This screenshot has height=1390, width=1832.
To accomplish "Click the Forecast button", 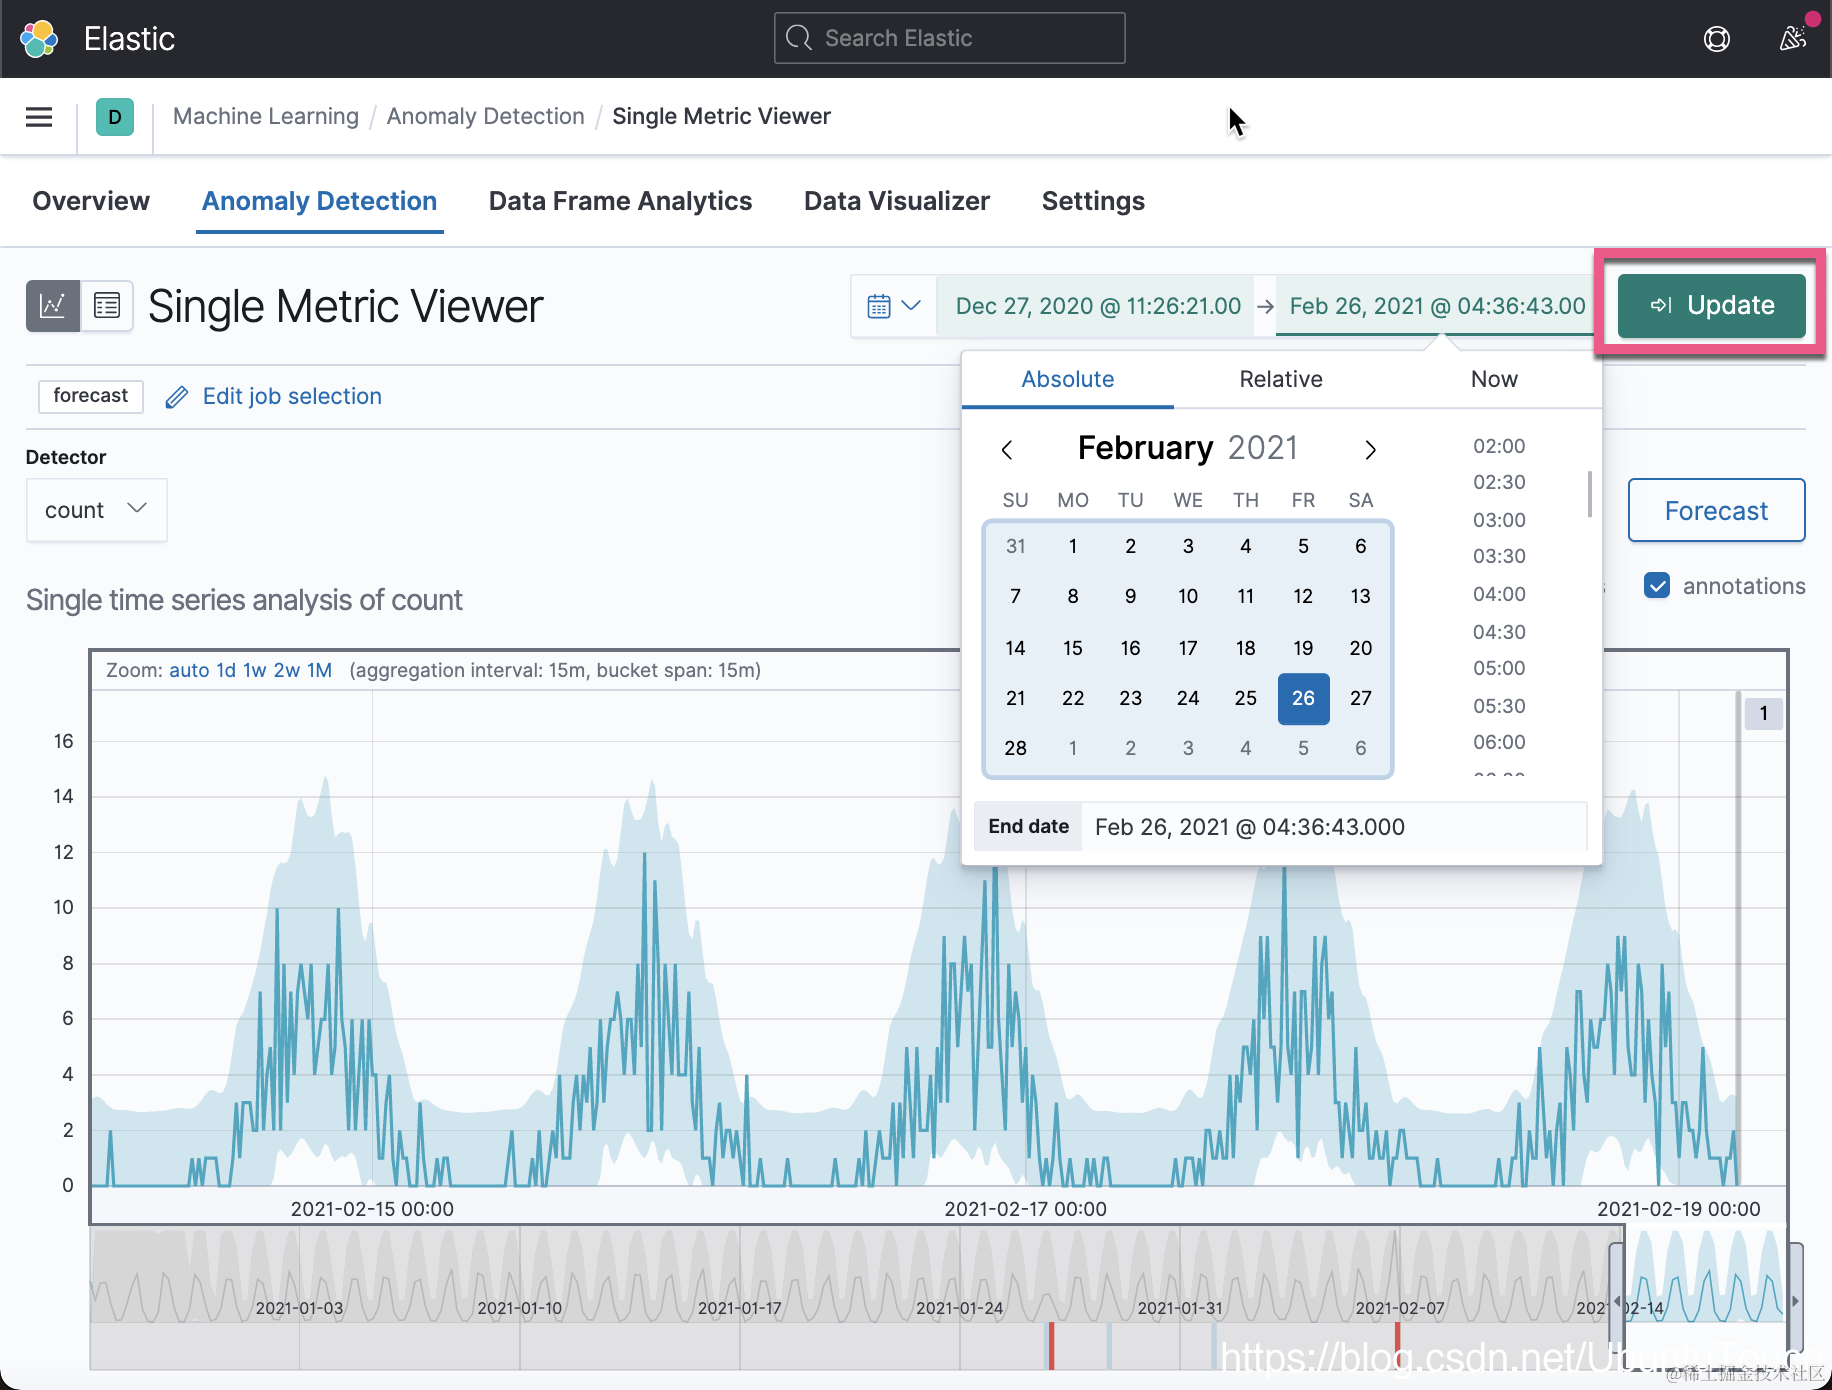I will (1717, 511).
